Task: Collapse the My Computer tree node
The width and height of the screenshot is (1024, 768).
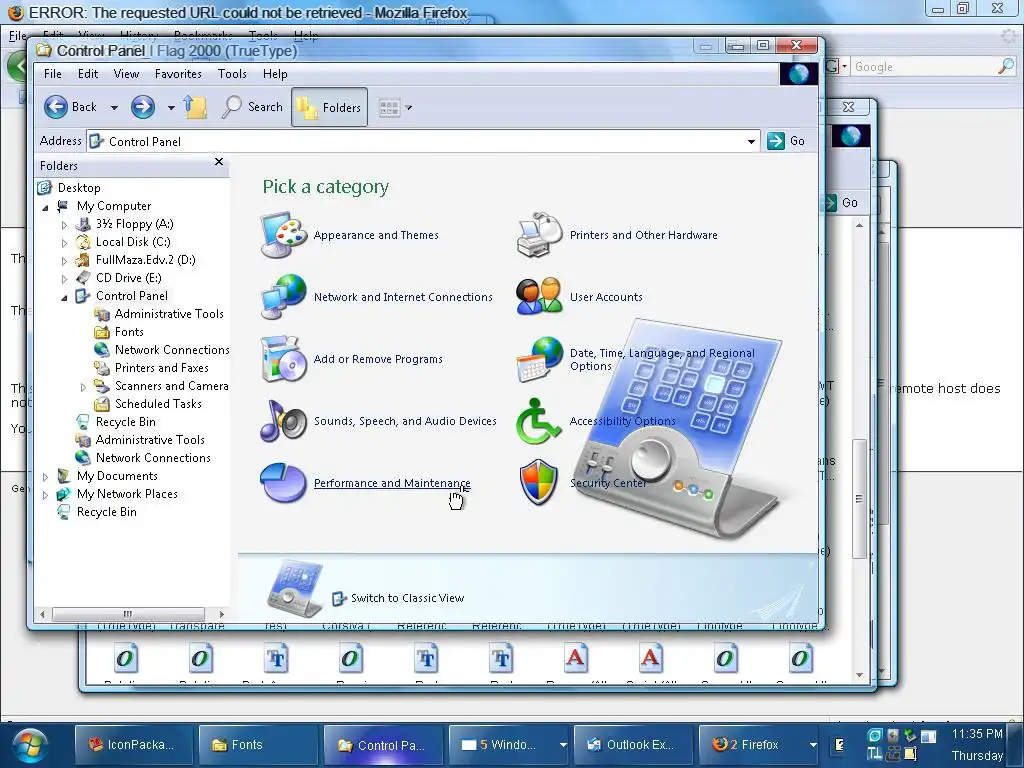Action: point(45,207)
